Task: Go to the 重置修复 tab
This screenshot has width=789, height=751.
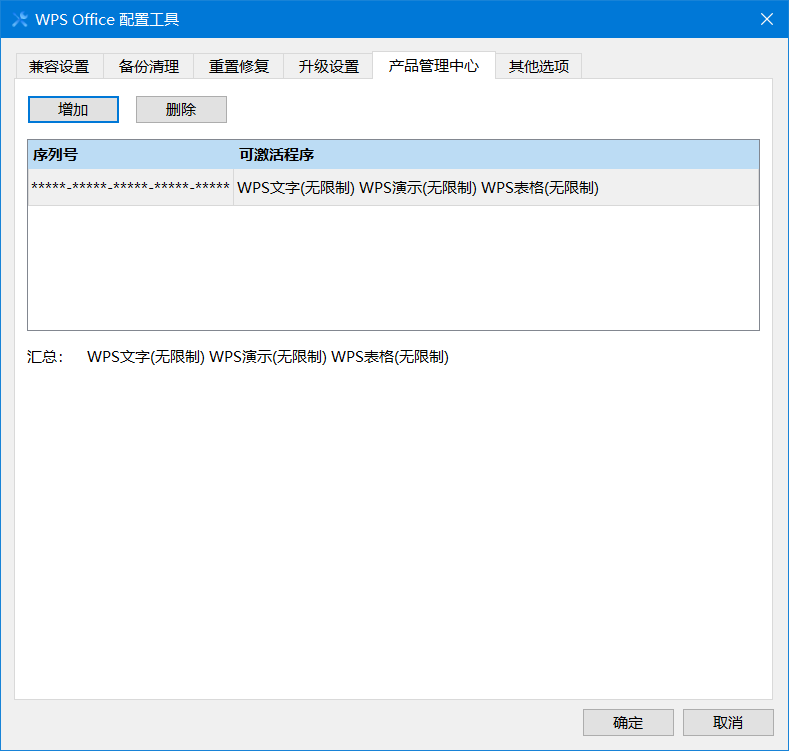Action: (x=239, y=66)
